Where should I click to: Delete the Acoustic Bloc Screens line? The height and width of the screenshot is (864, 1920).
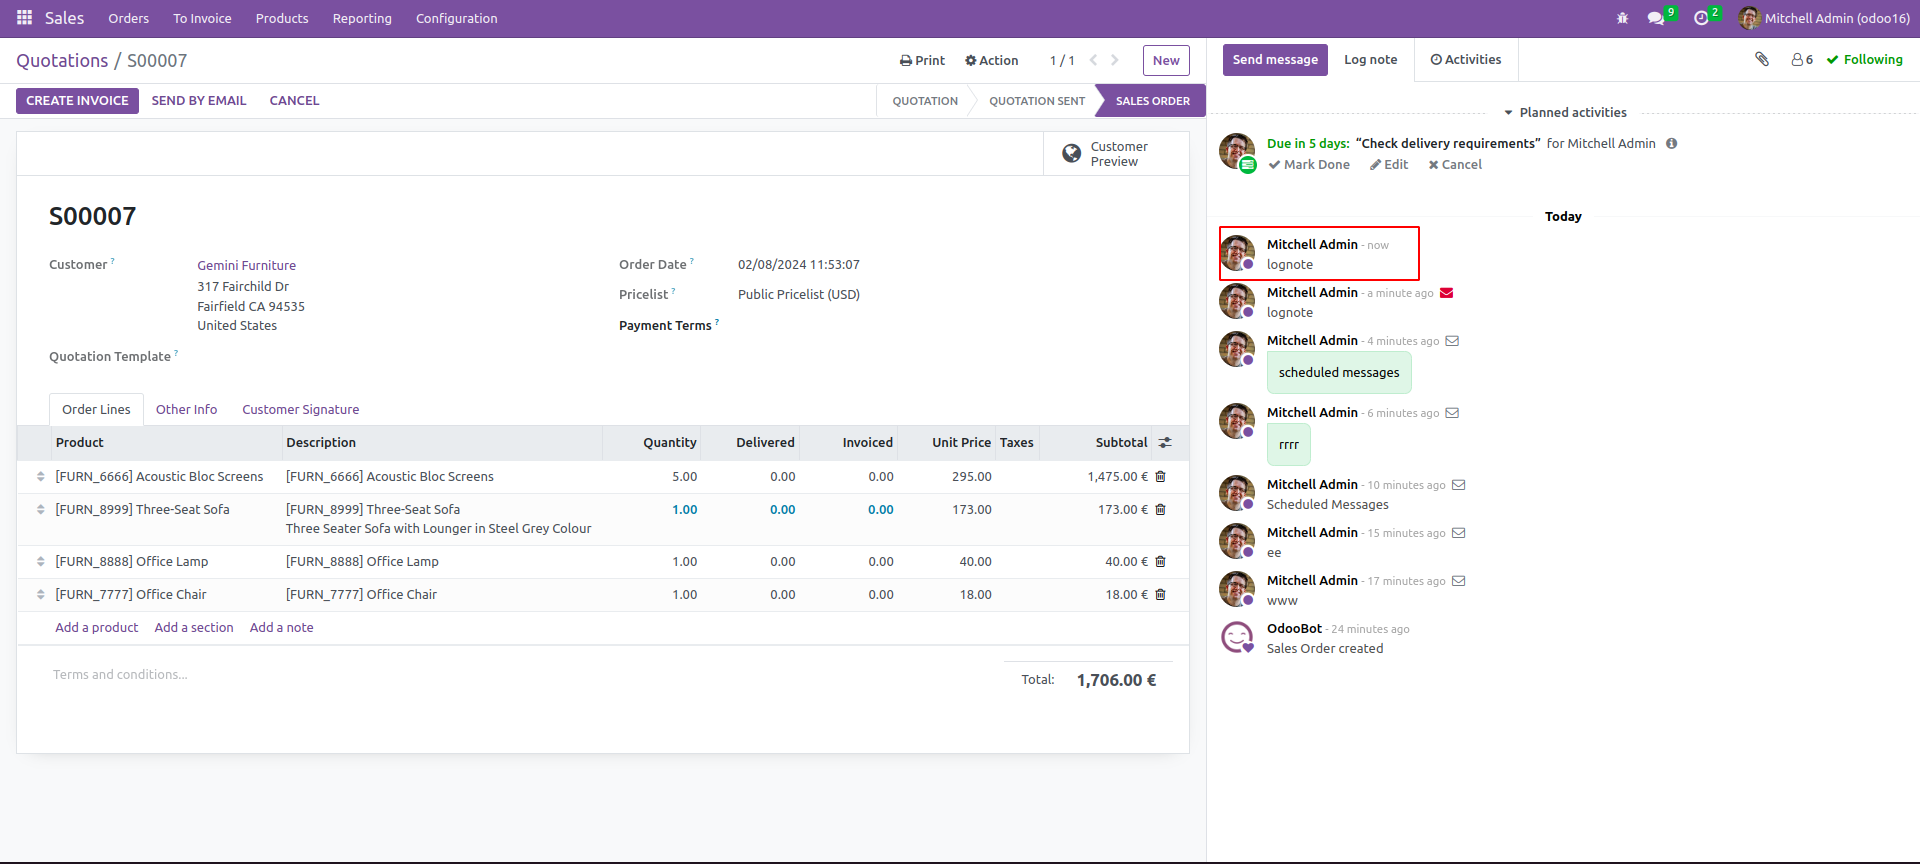(1161, 477)
